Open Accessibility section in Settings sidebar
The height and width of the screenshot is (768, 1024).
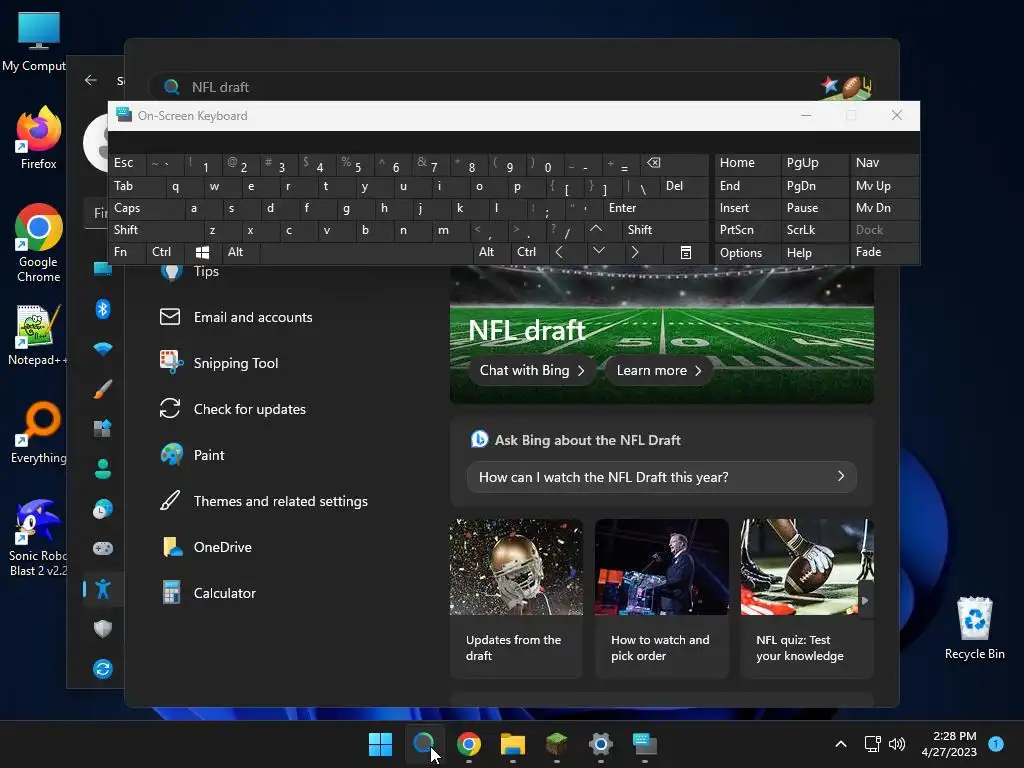103,589
